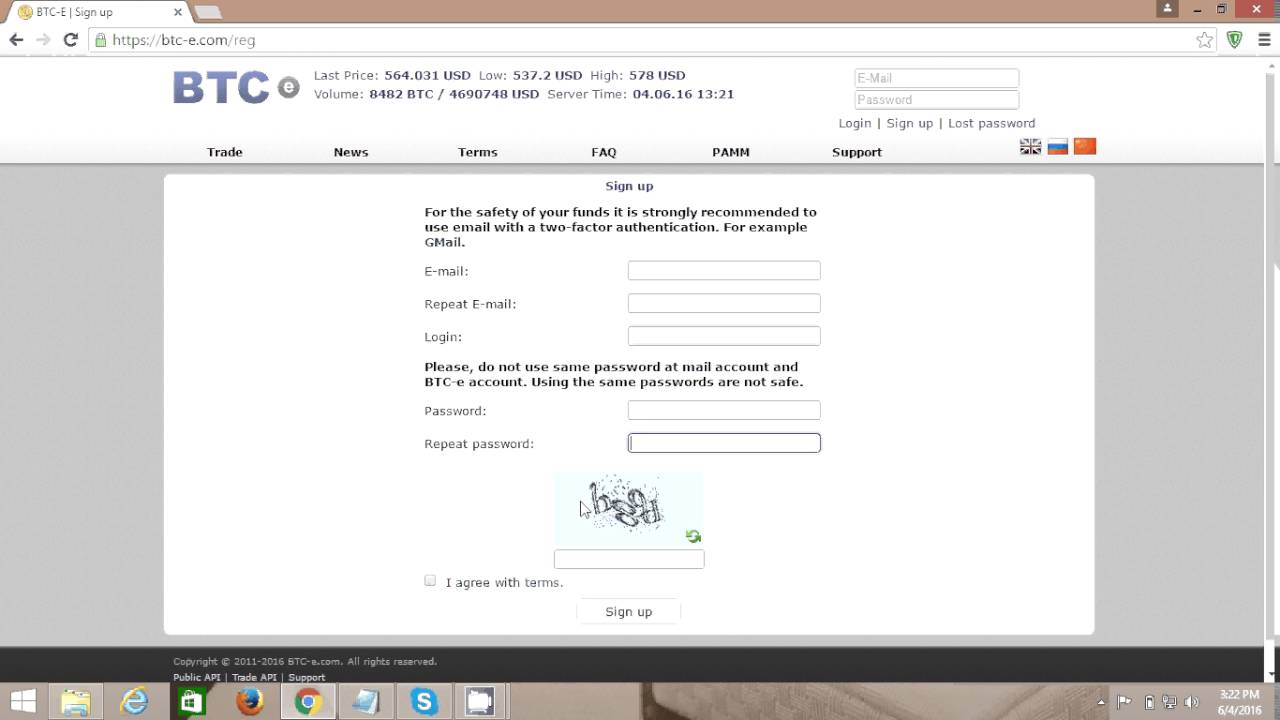The height and width of the screenshot is (720, 1280).
Task: Focus the header E-Mail login field
Action: [937, 78]
